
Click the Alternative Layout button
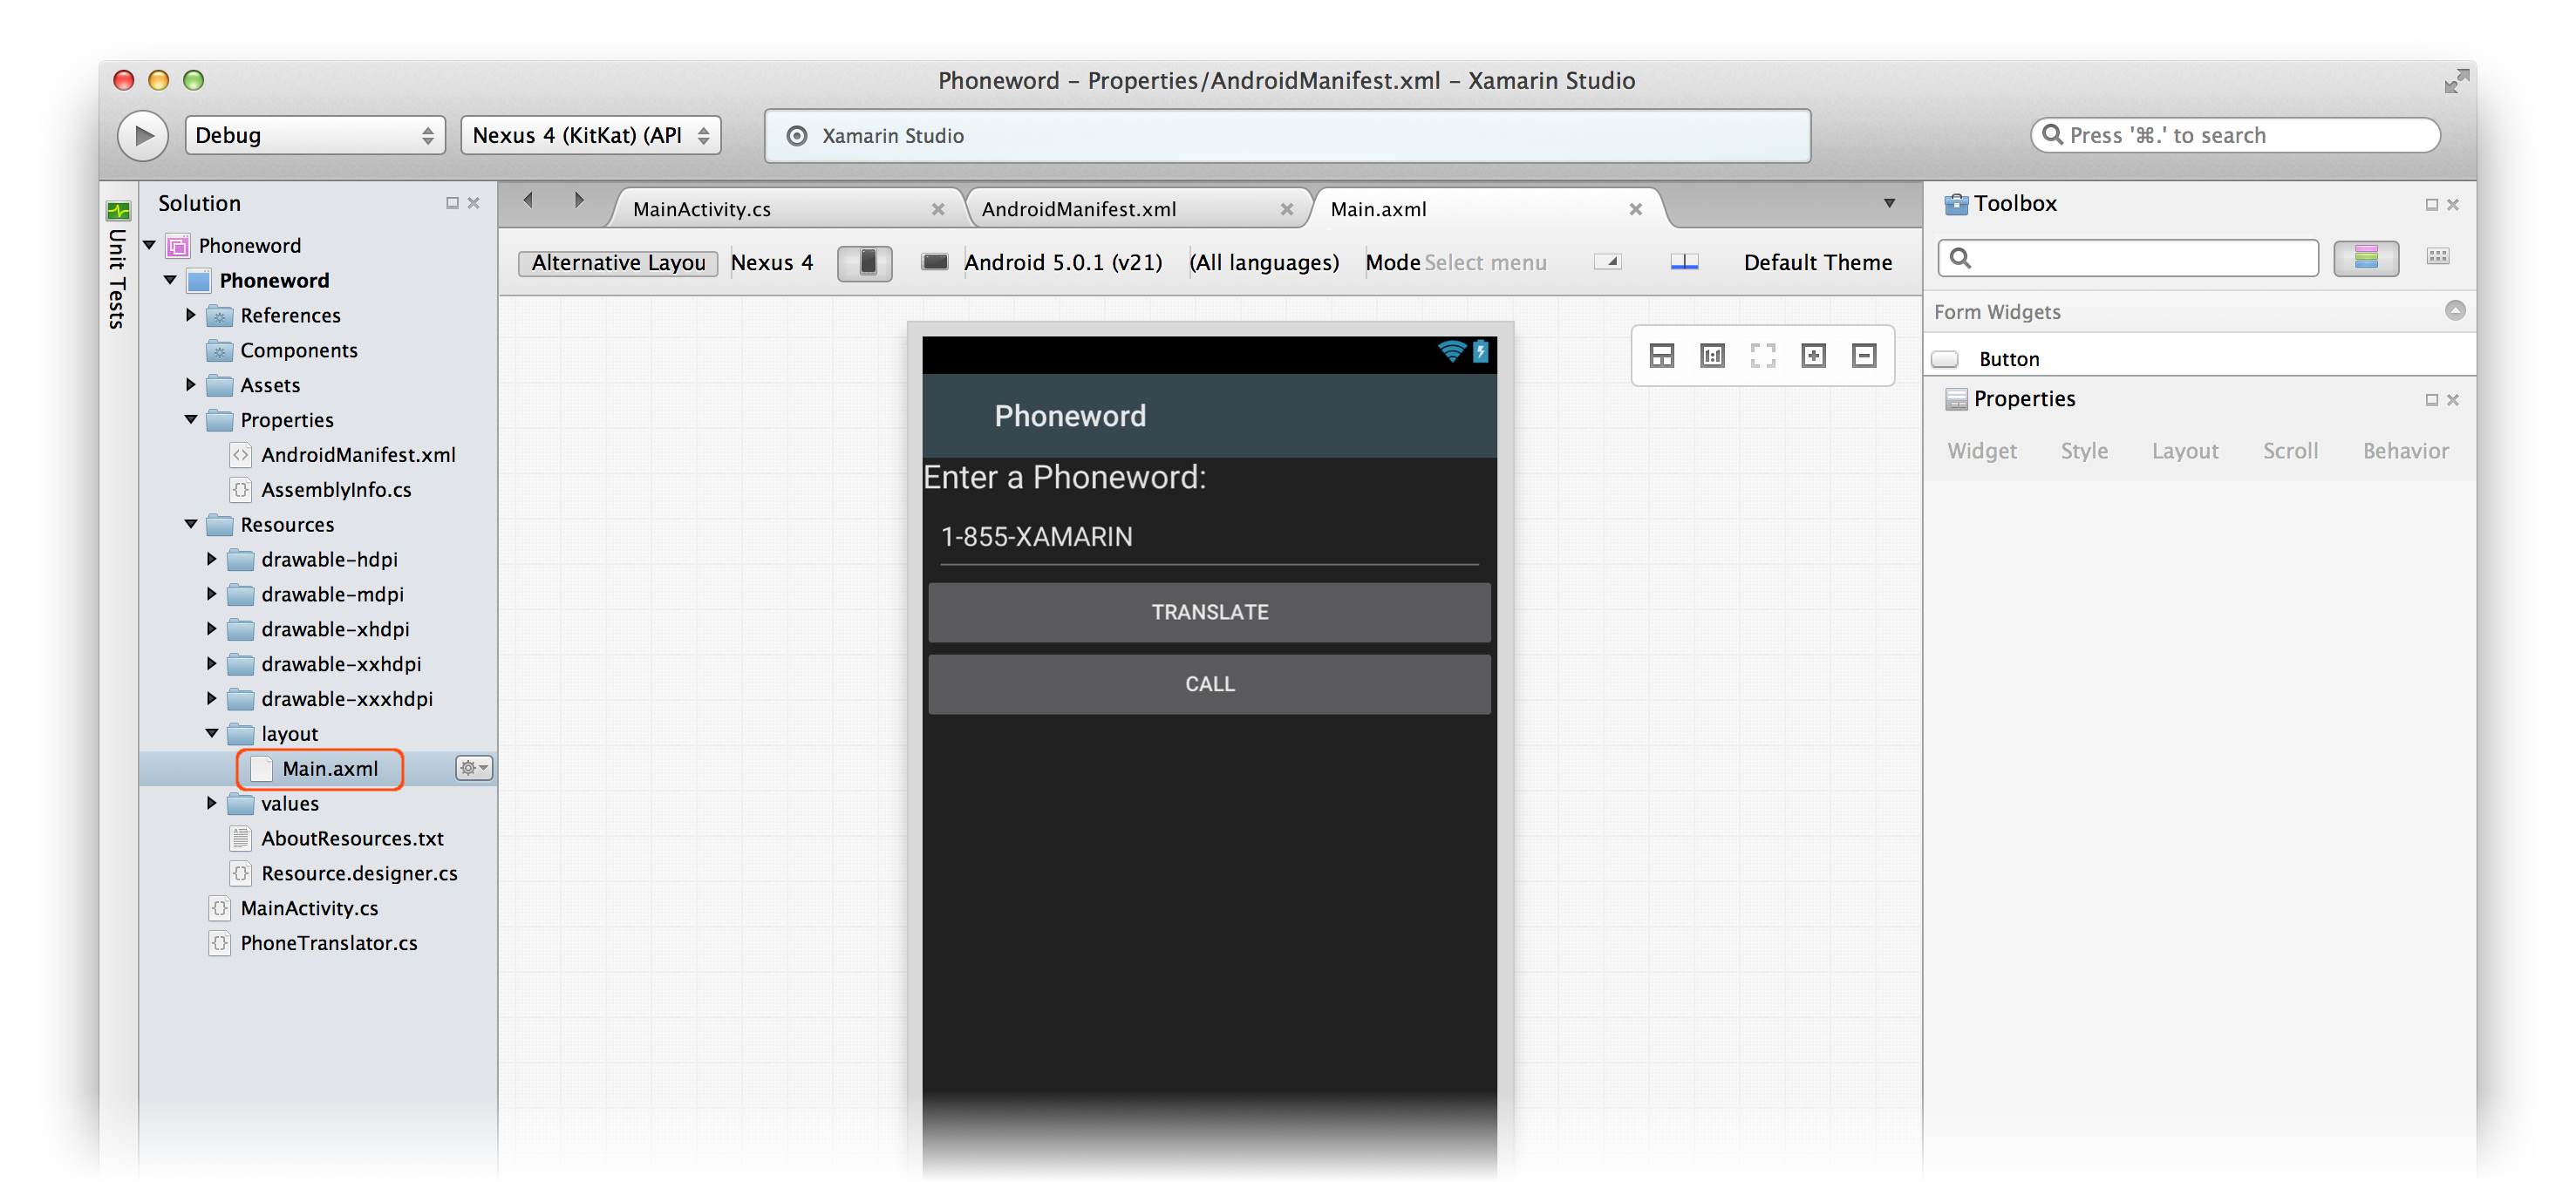(618, 262)
